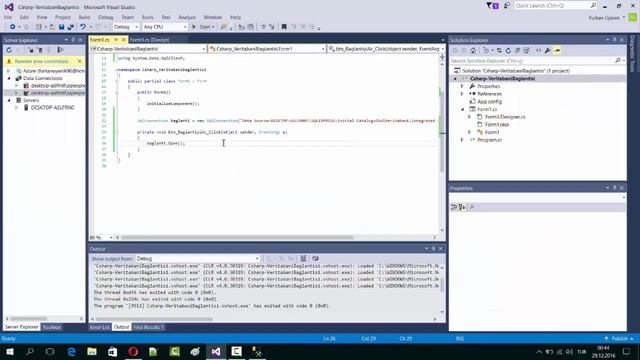Select DESKTOP-ASLFRN0 server in Server Explorer
This screenshot has width=640, height=360.
point(52,108)
